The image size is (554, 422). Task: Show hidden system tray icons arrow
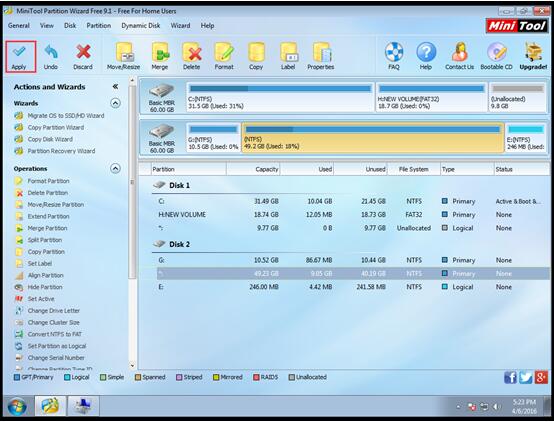[458, 407]
